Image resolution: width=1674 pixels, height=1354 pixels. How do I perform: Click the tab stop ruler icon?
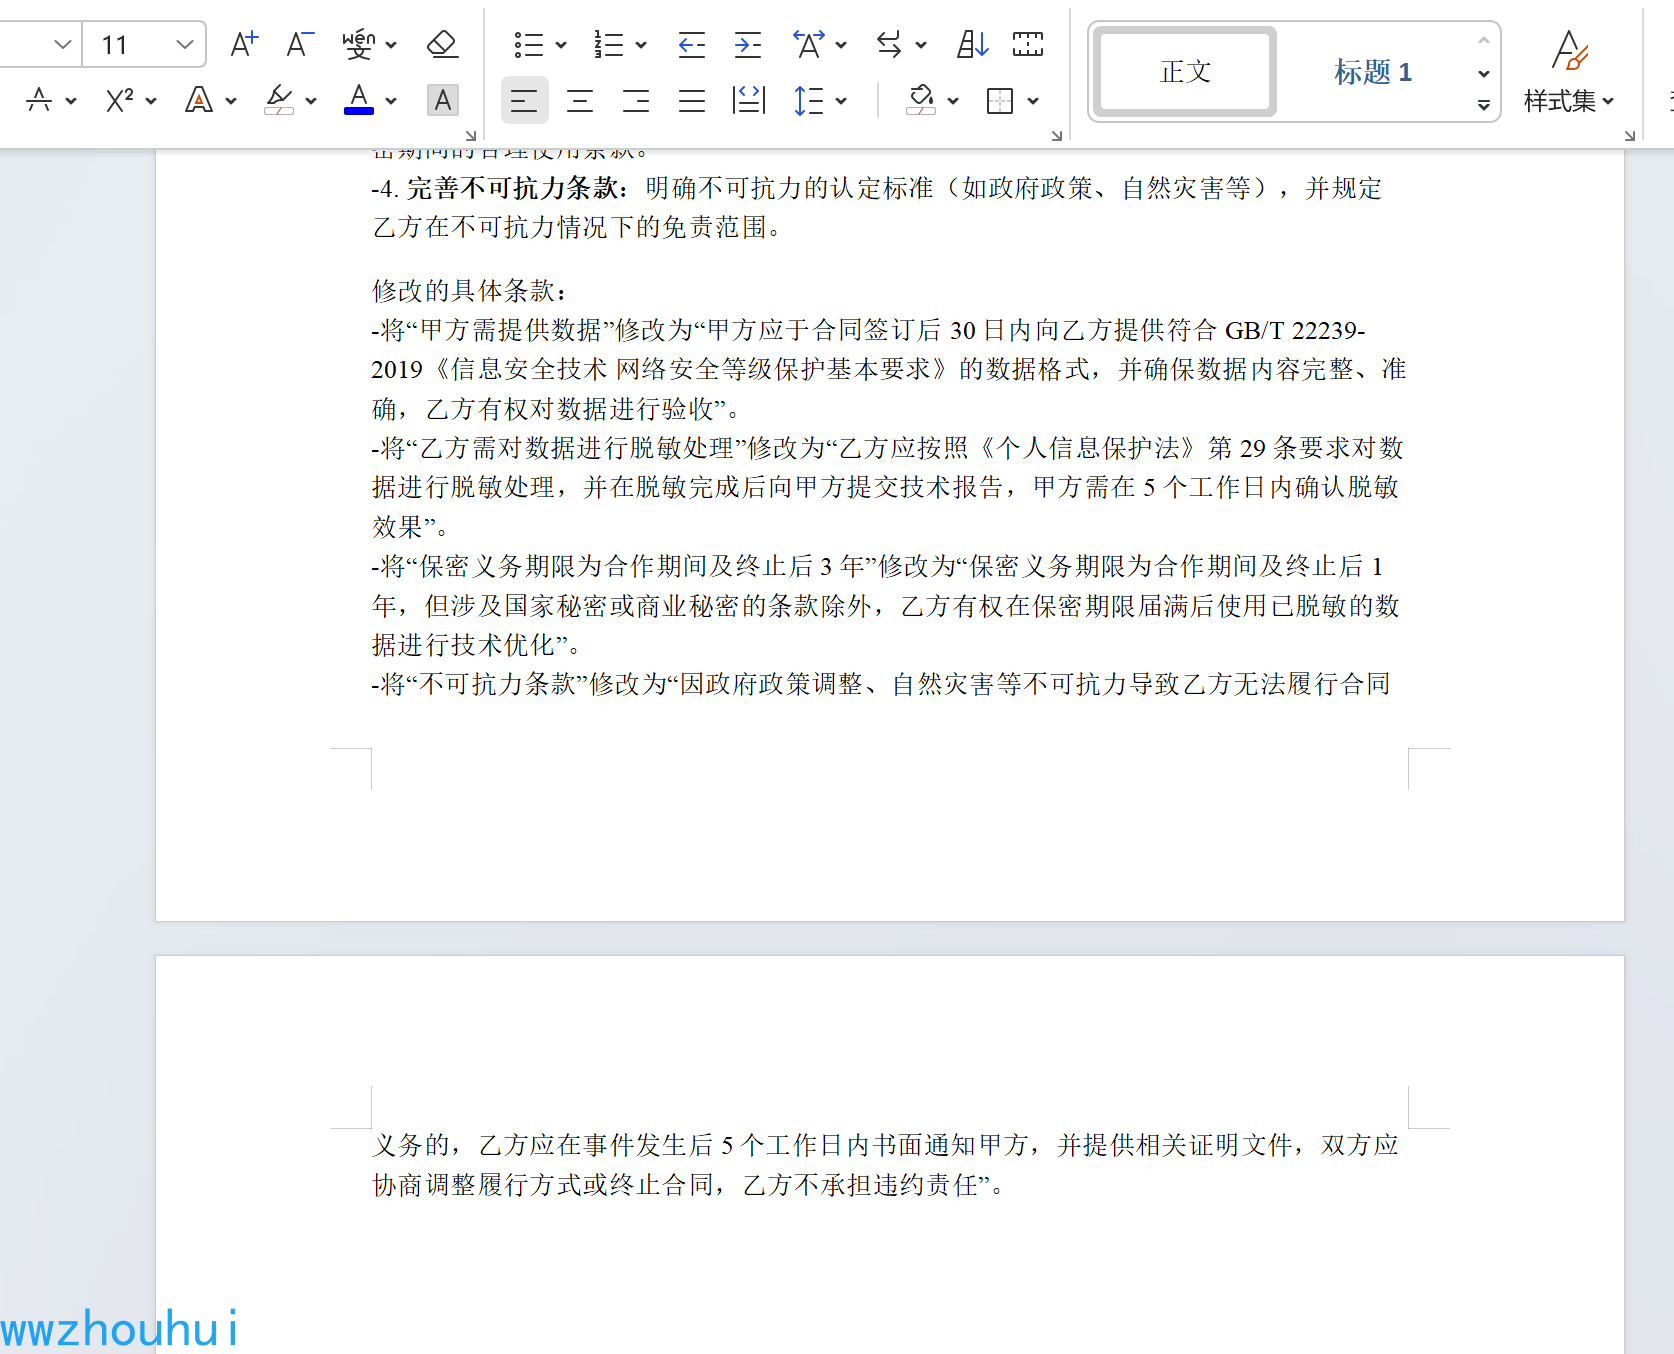pyautogui.click(x=1028, y=44)
